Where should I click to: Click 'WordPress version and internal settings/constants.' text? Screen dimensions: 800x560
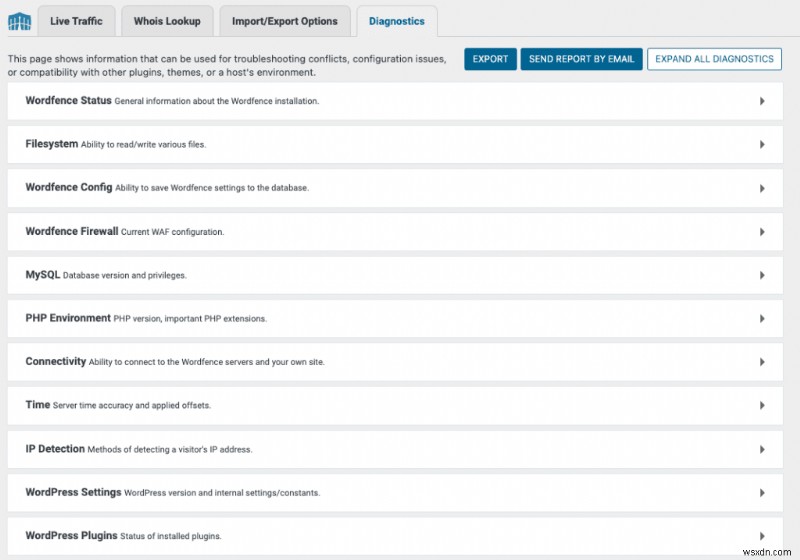click(x=222, y=493)
